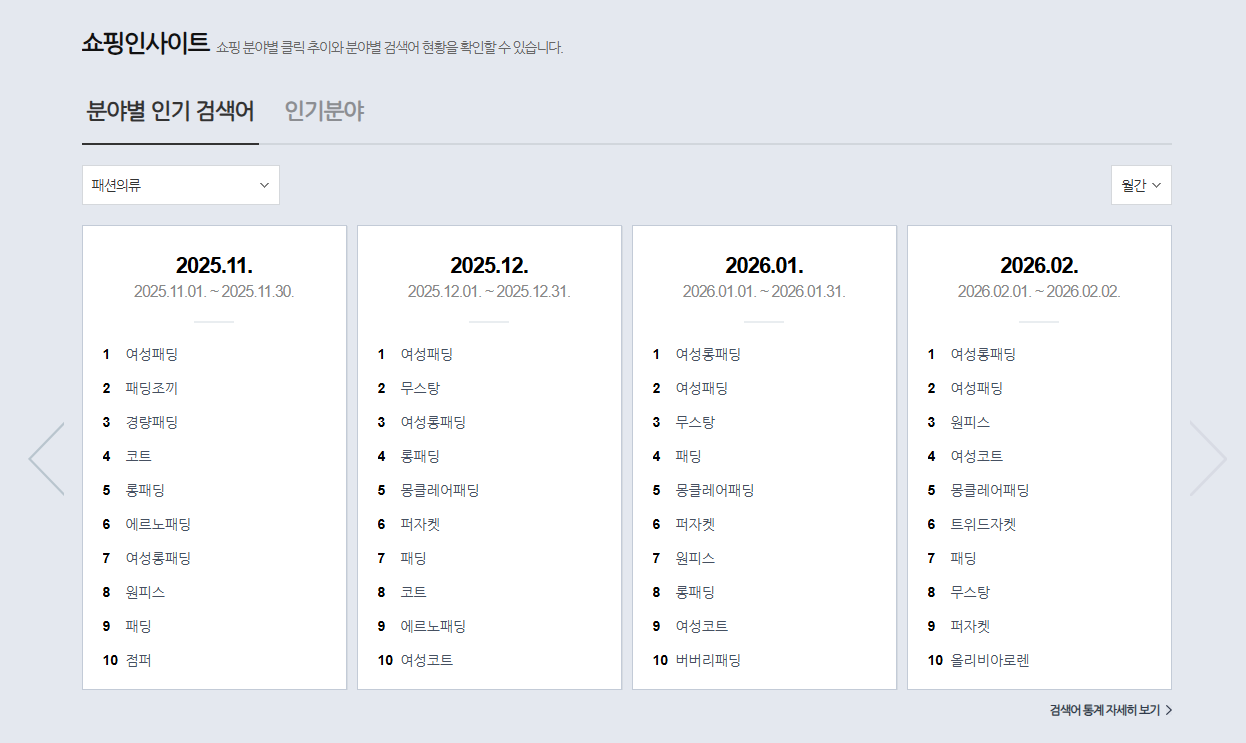The width and height of the screenshot is (1246, 743).
Task: Click 몽클레어패딩 ranked 5 in 2026.02.
Action: [990, 490]
